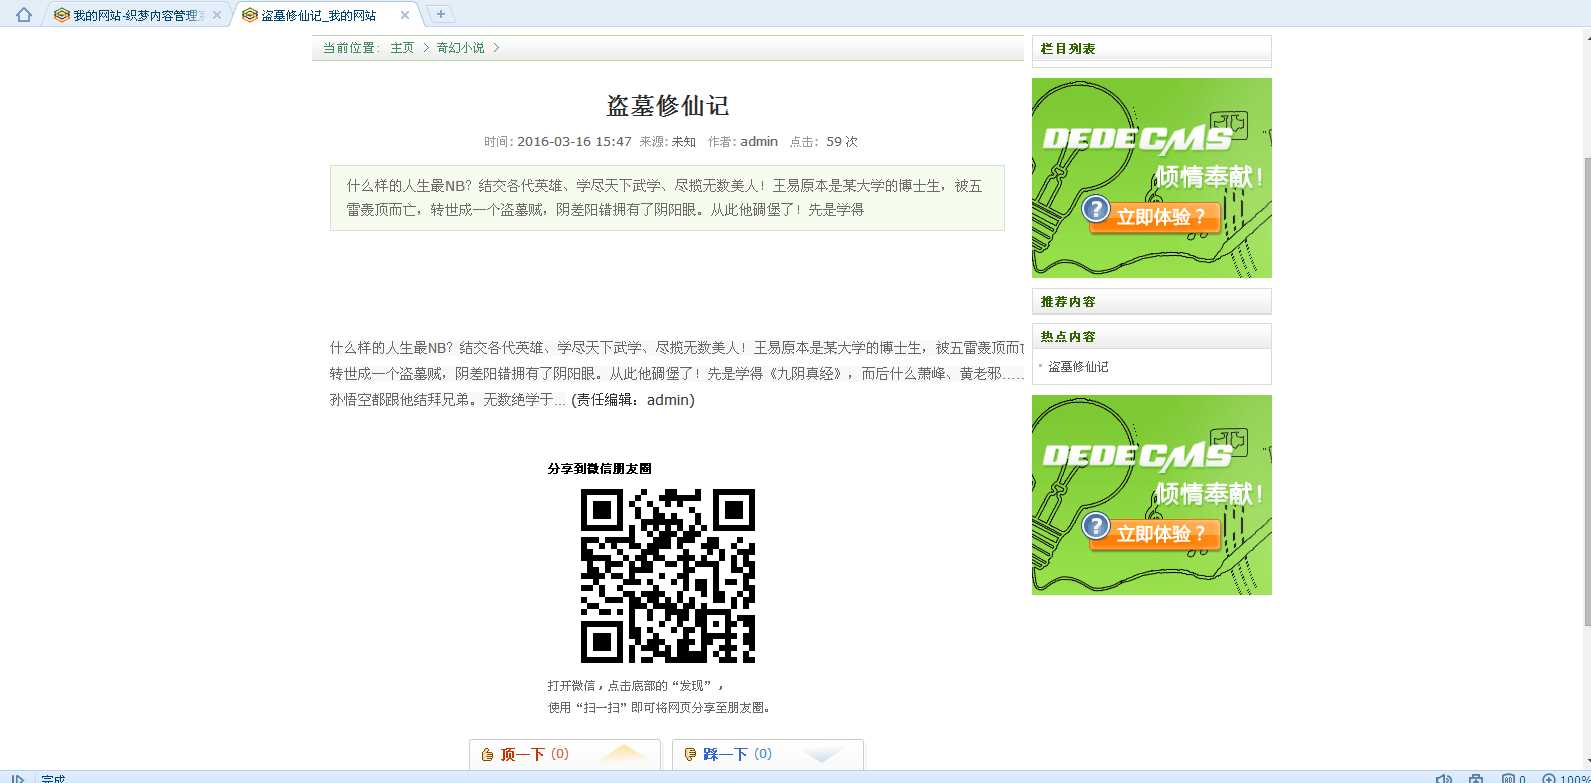
Task: Click the publish time 2016-03-16 15:47
Action: 574,142
